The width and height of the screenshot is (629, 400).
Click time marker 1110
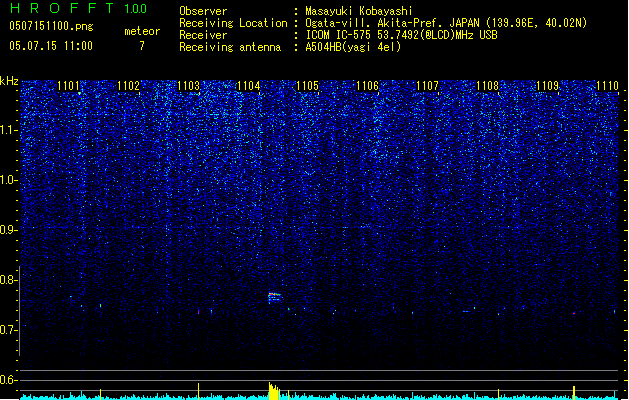click(607, 86)
